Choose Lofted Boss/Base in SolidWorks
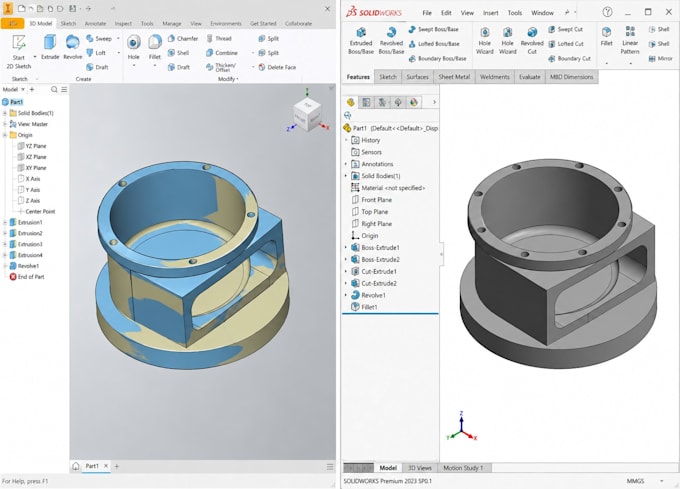 [x=434, y=44]
